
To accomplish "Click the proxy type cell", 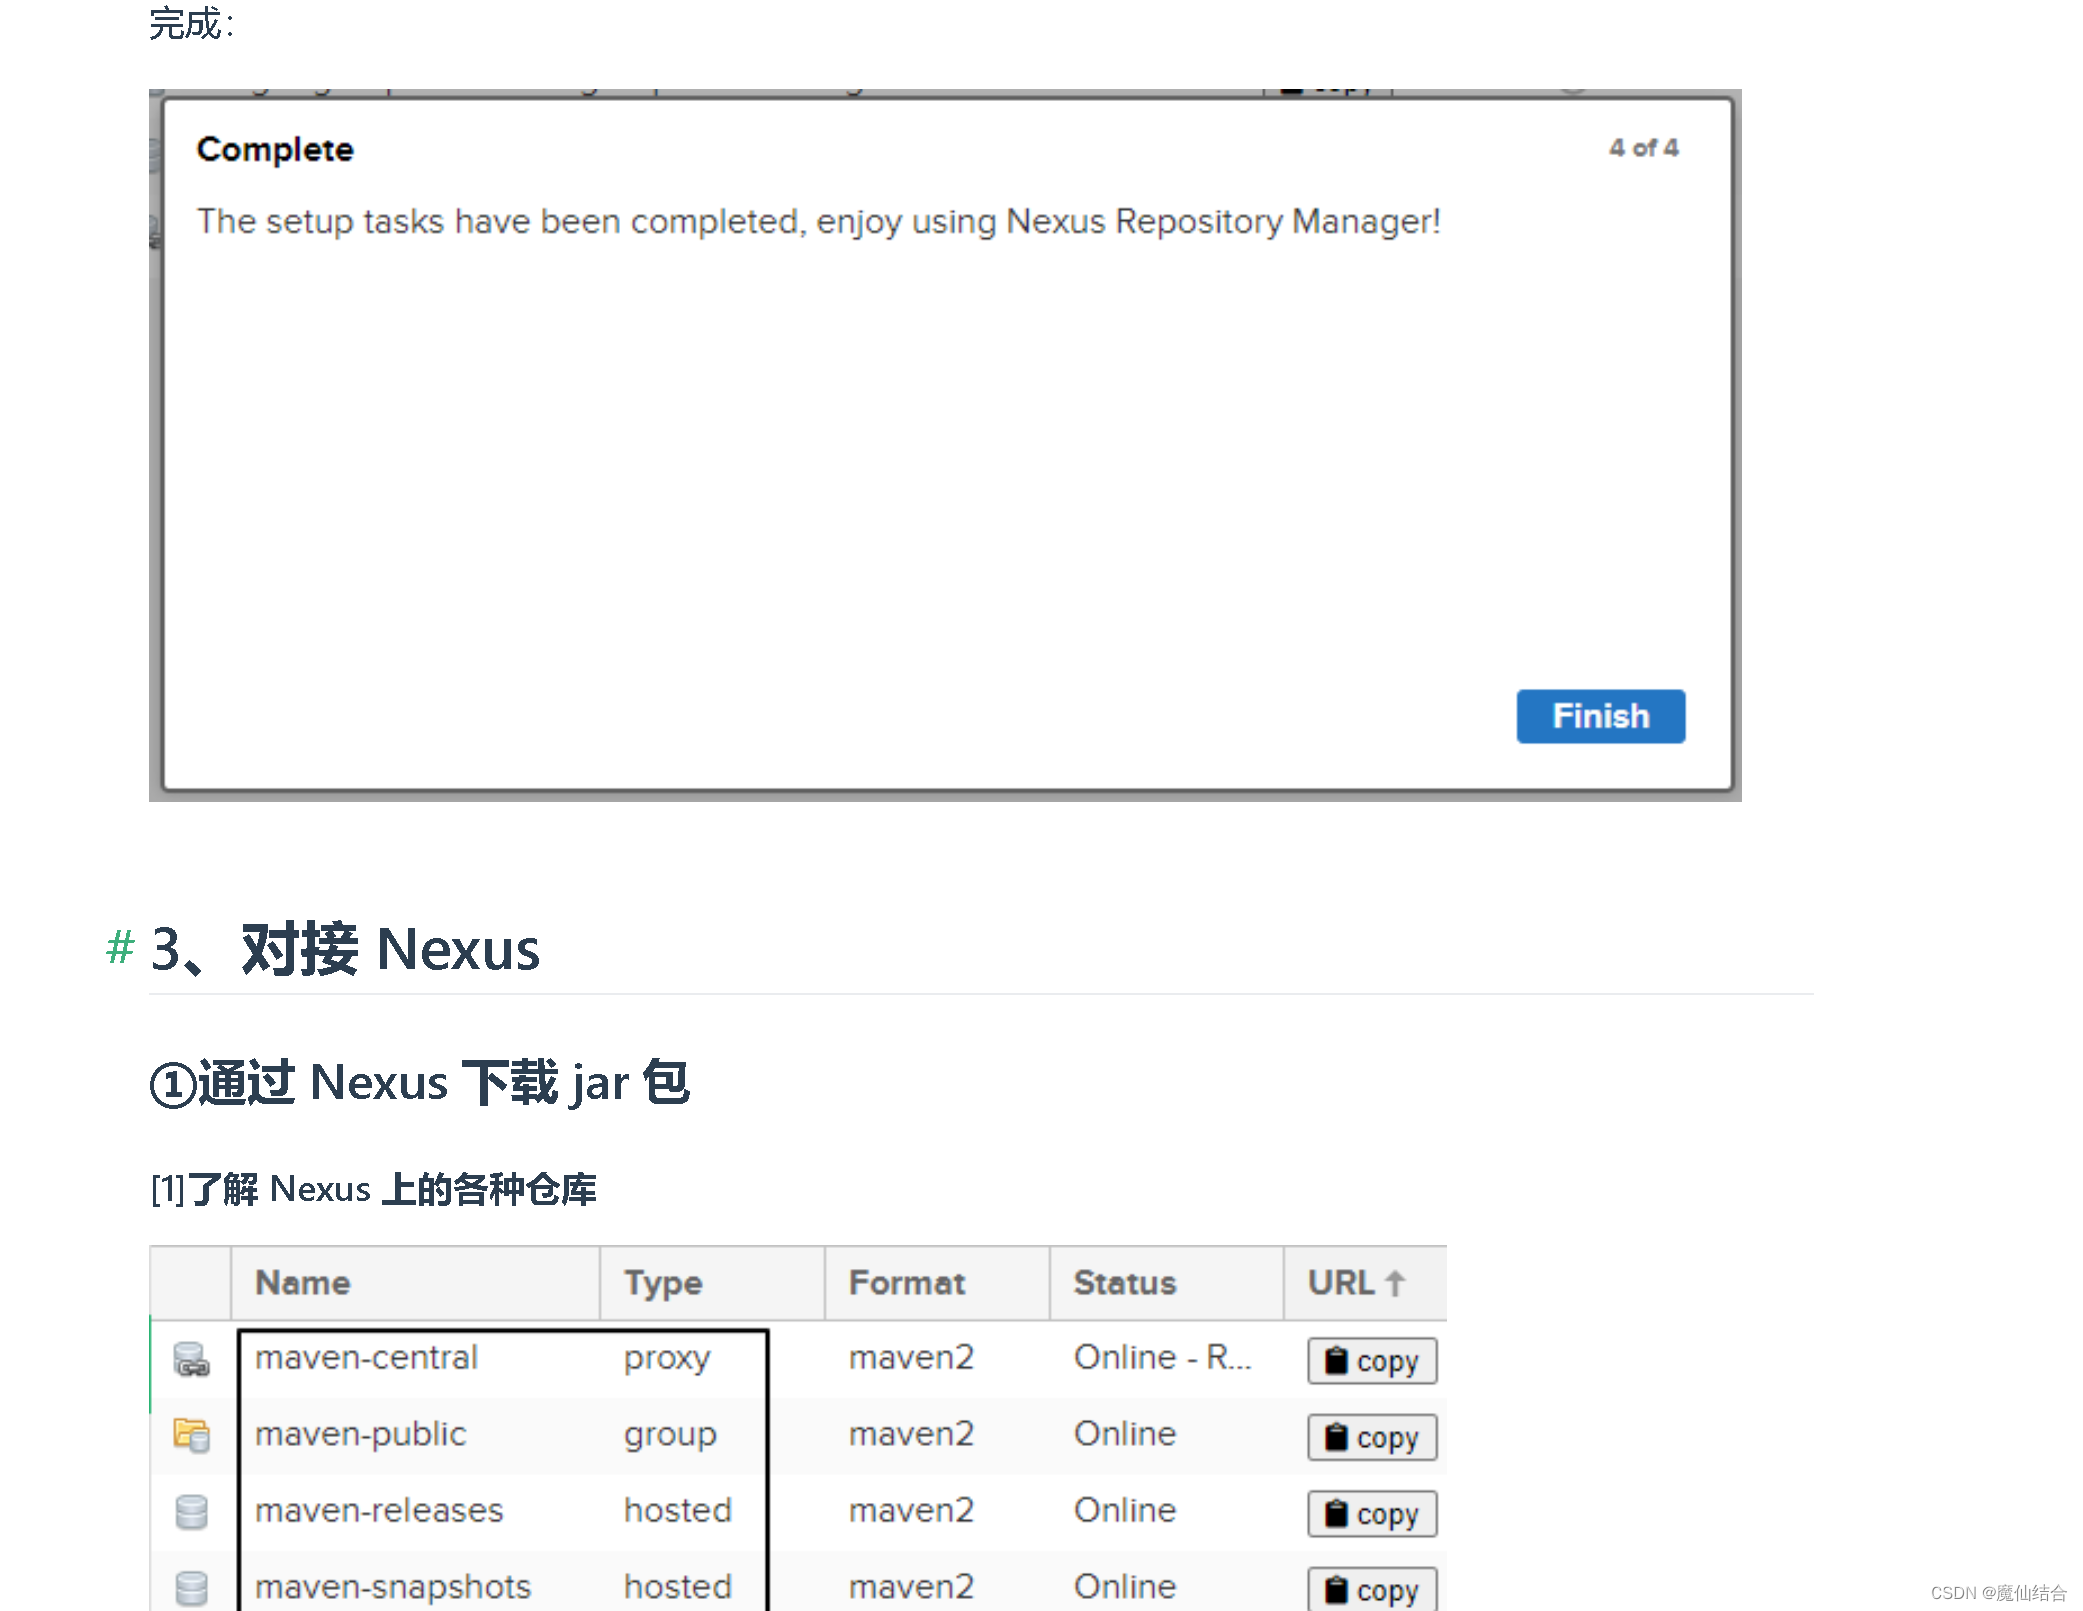I will coord(667,1359).
